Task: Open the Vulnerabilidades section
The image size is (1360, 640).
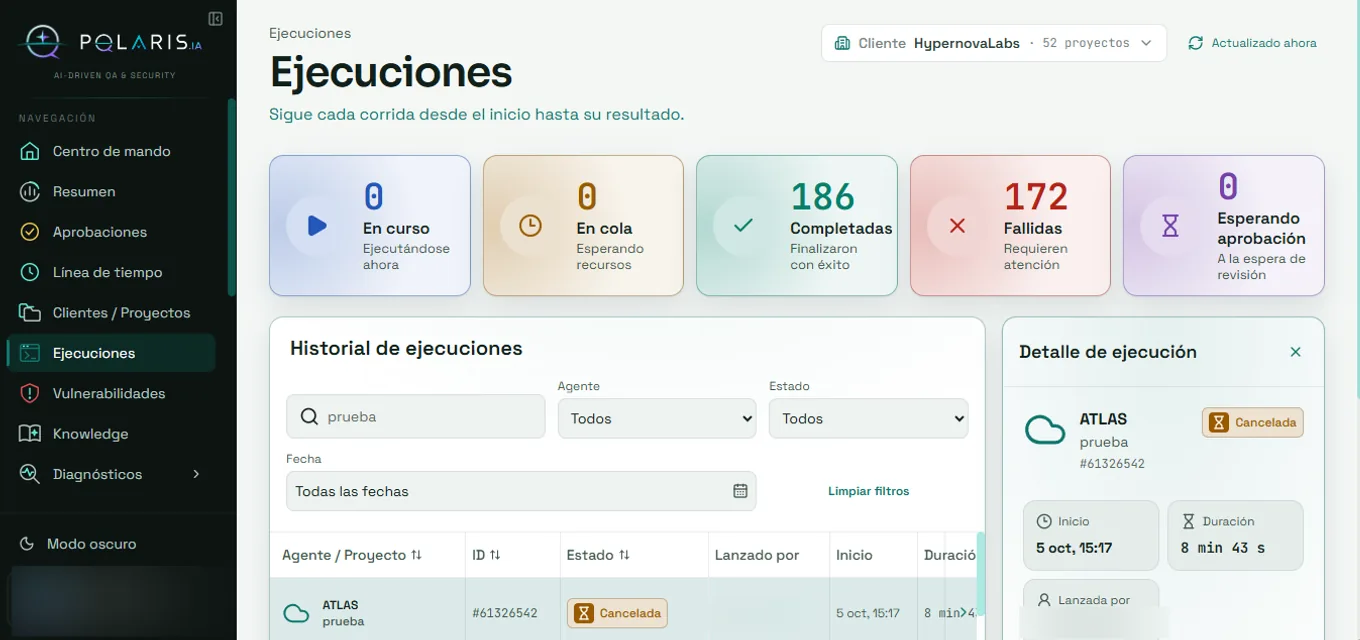Action: click(x=111, y=393)
